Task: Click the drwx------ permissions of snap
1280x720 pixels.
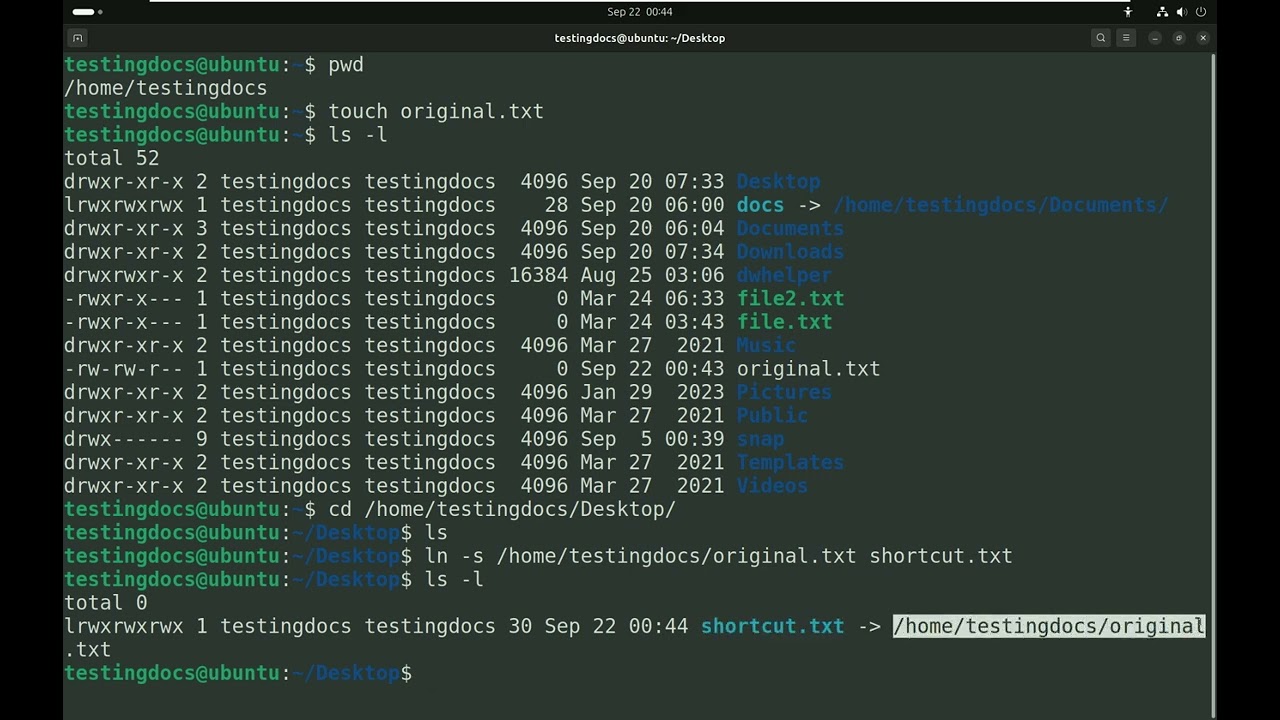Action: click(x=124, y=439)
